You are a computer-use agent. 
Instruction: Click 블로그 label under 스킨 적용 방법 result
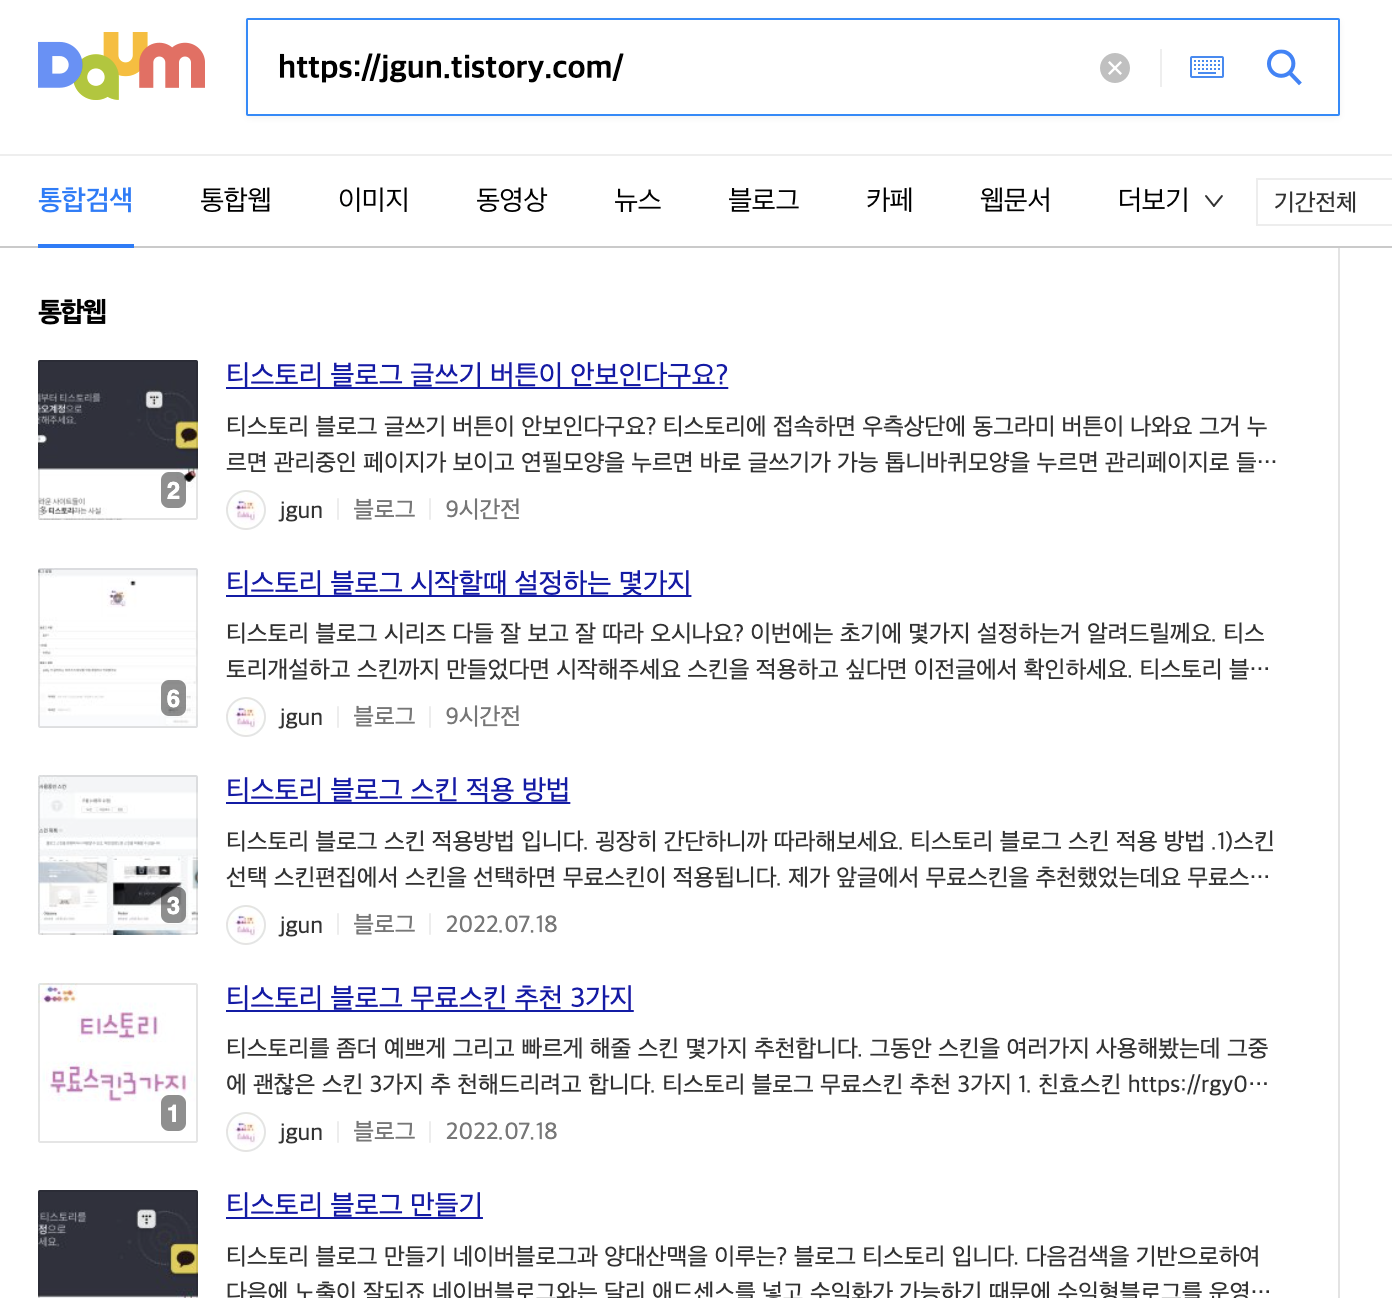coord(384,924)
